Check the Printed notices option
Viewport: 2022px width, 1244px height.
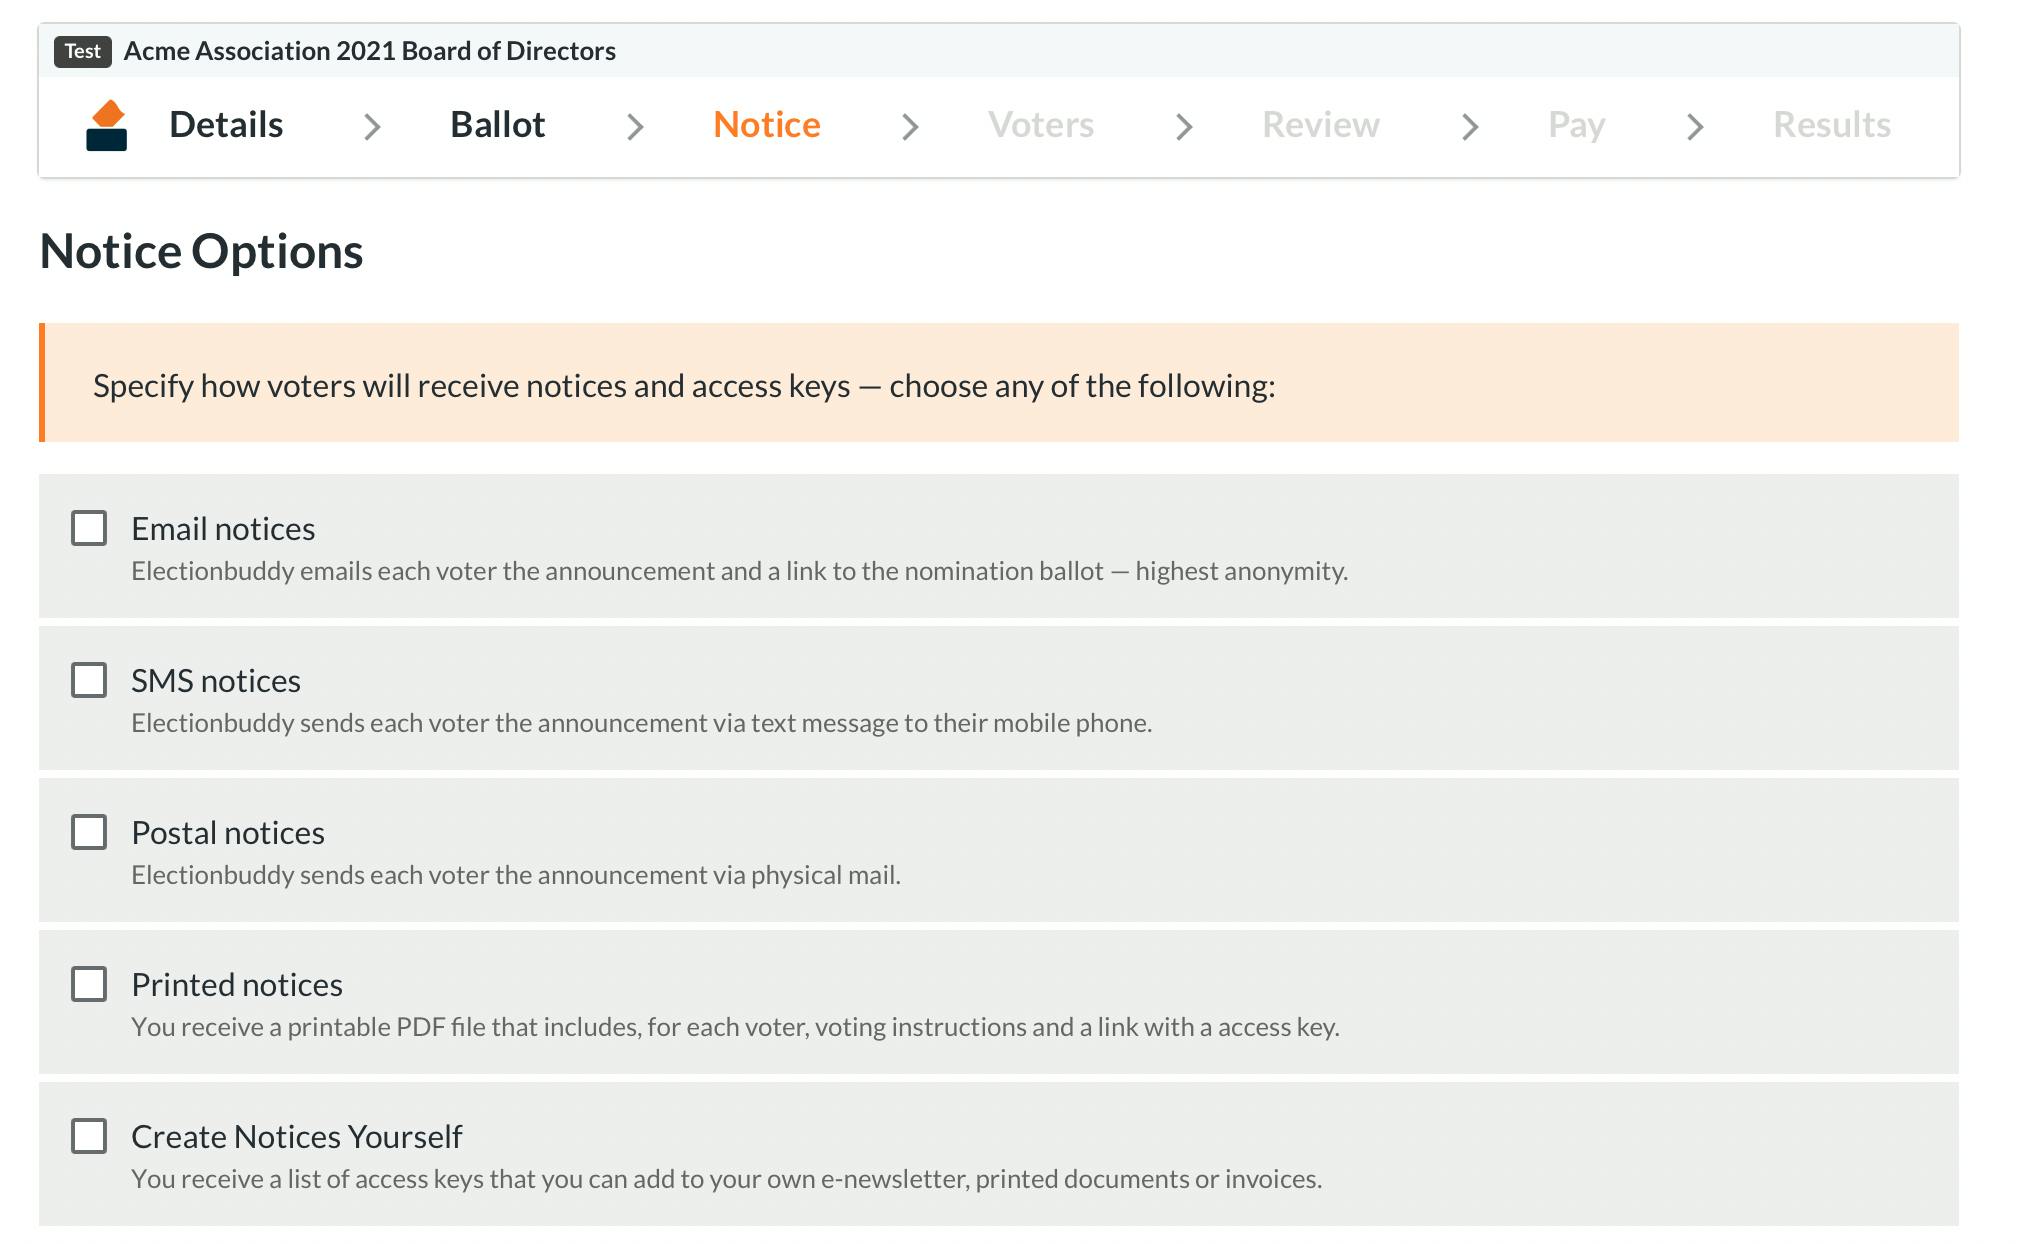90,984
